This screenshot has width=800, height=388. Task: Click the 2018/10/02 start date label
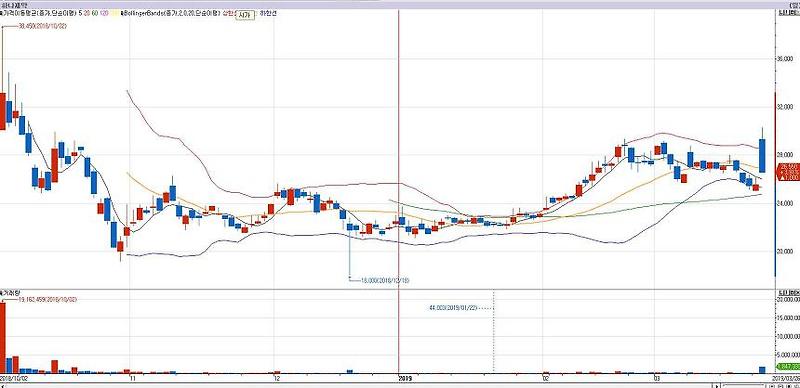tap(13, 378)
